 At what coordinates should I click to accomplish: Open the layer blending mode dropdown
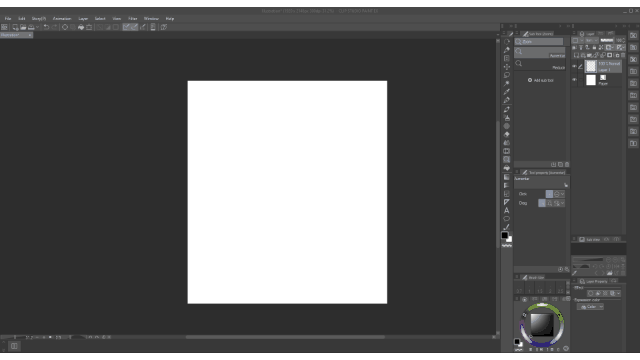click(x=592, y=40)
